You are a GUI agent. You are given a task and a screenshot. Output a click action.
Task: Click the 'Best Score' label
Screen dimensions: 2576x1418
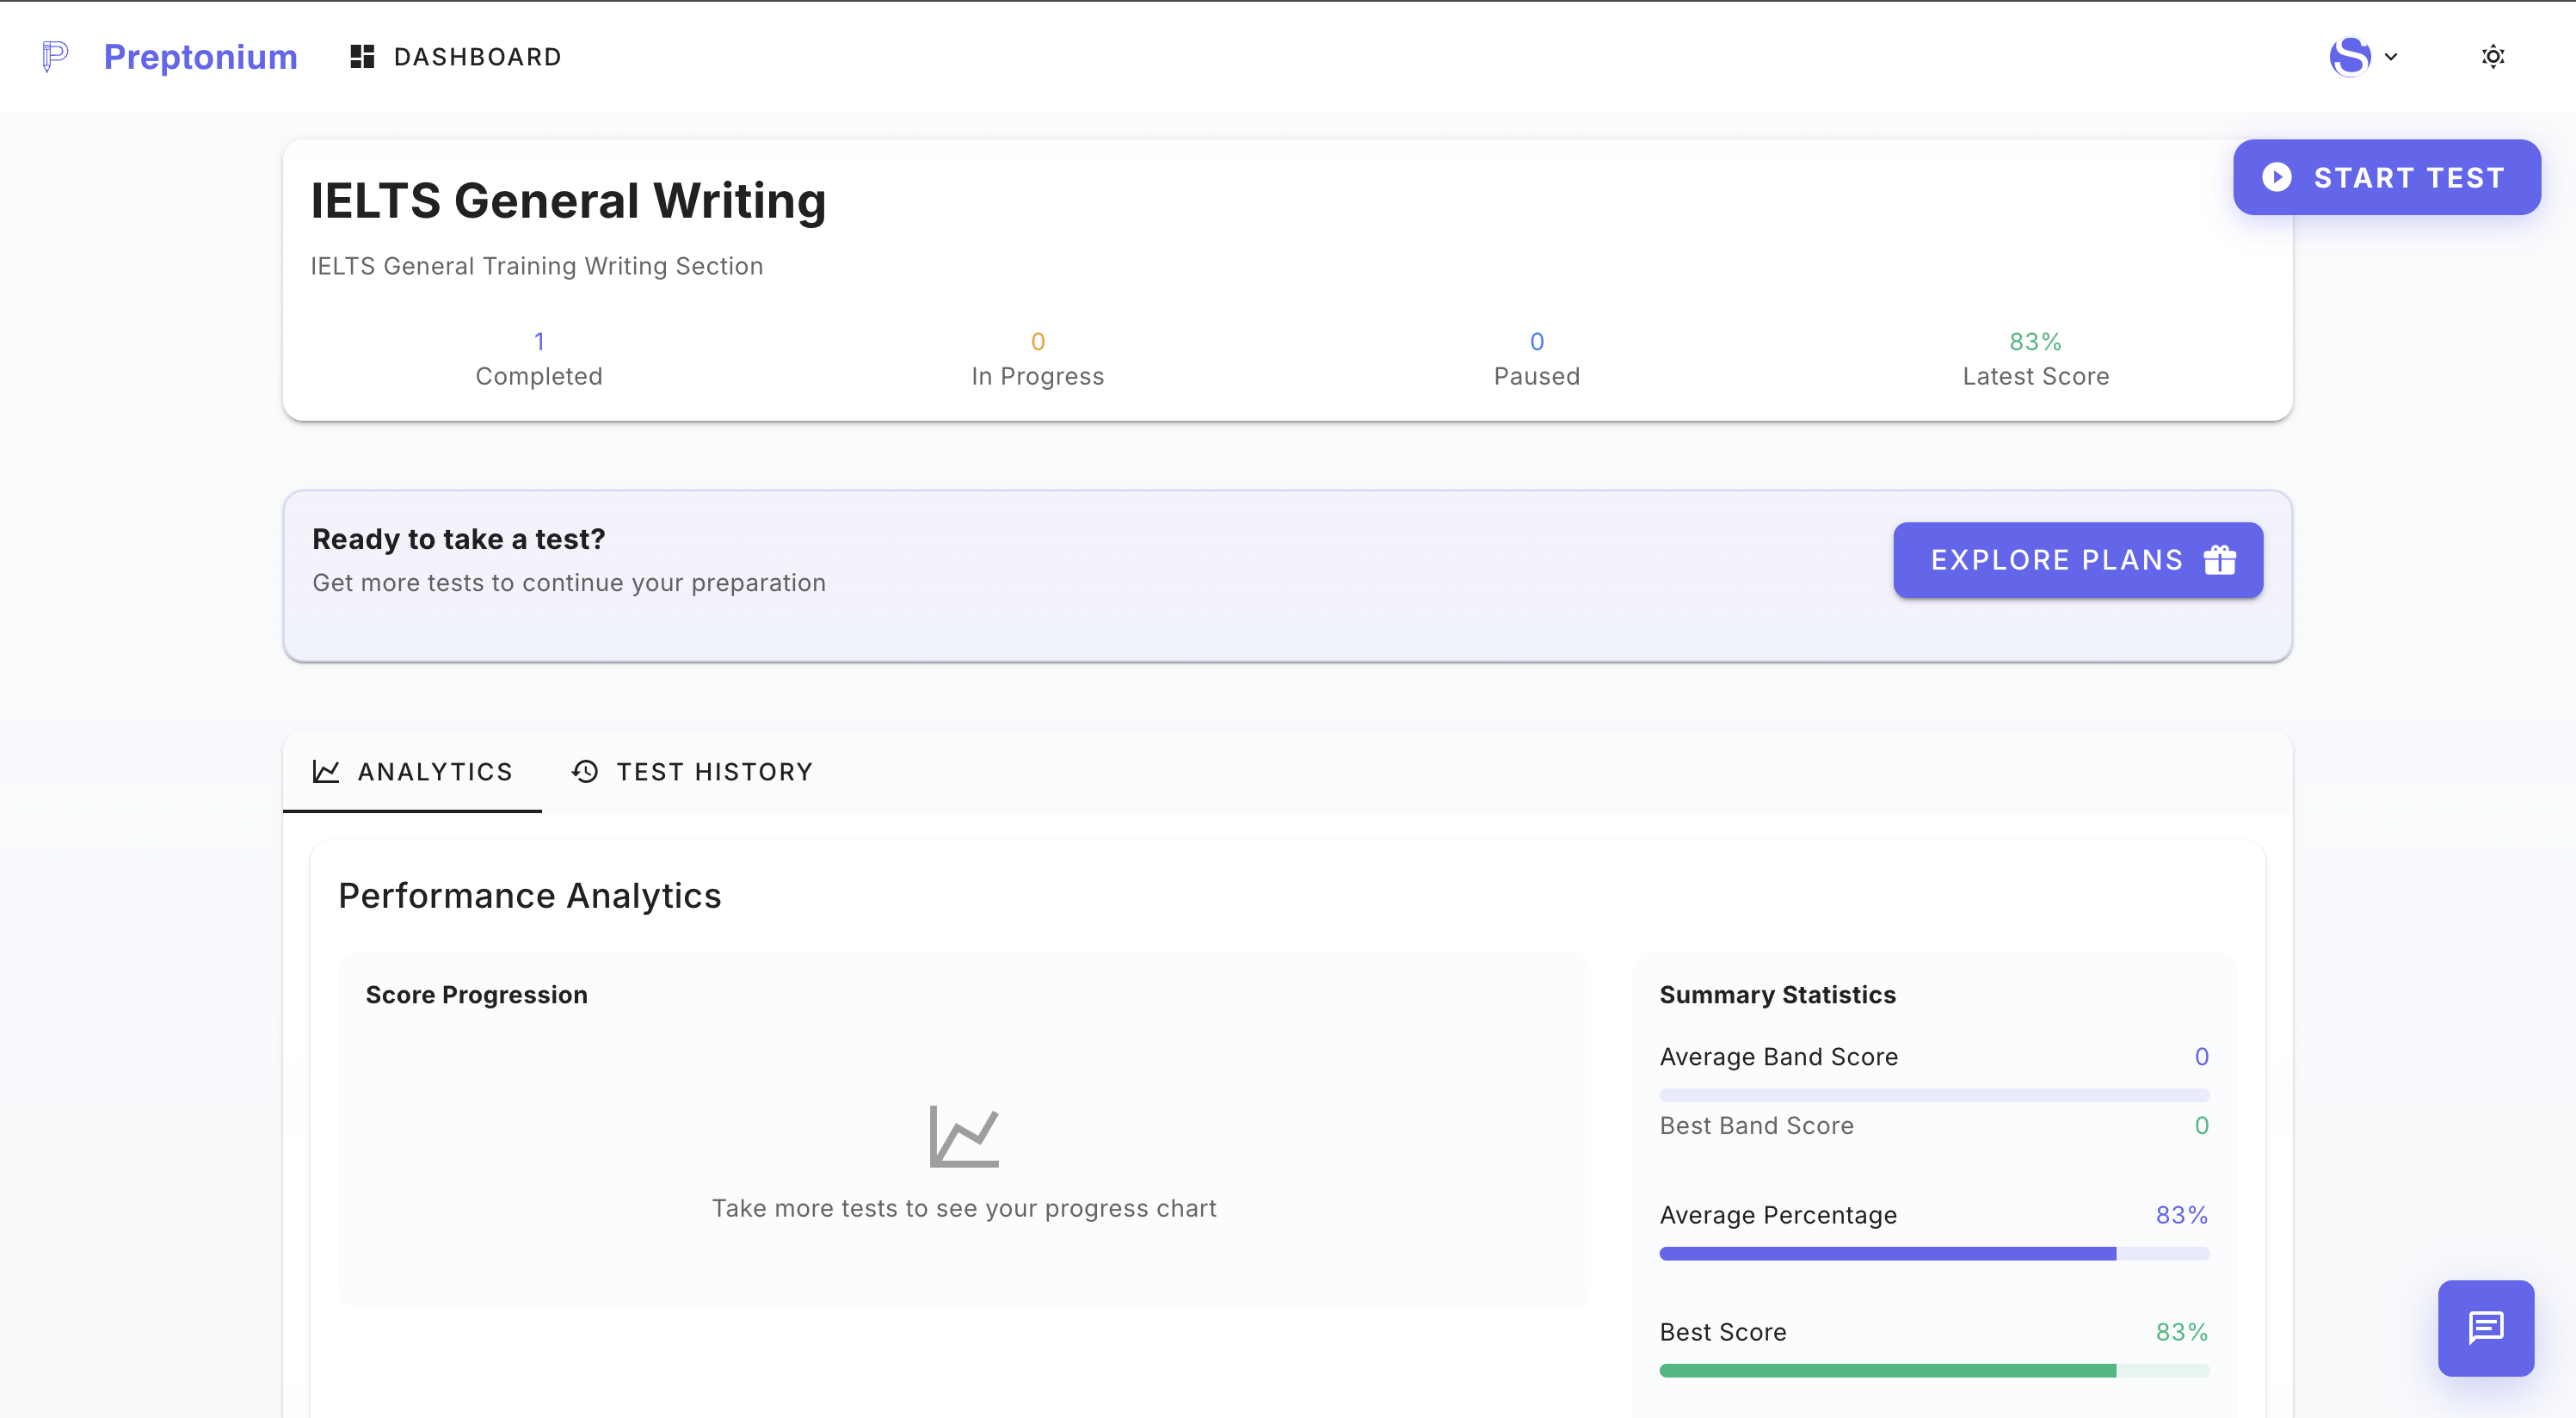[x=1723, y=1332]
